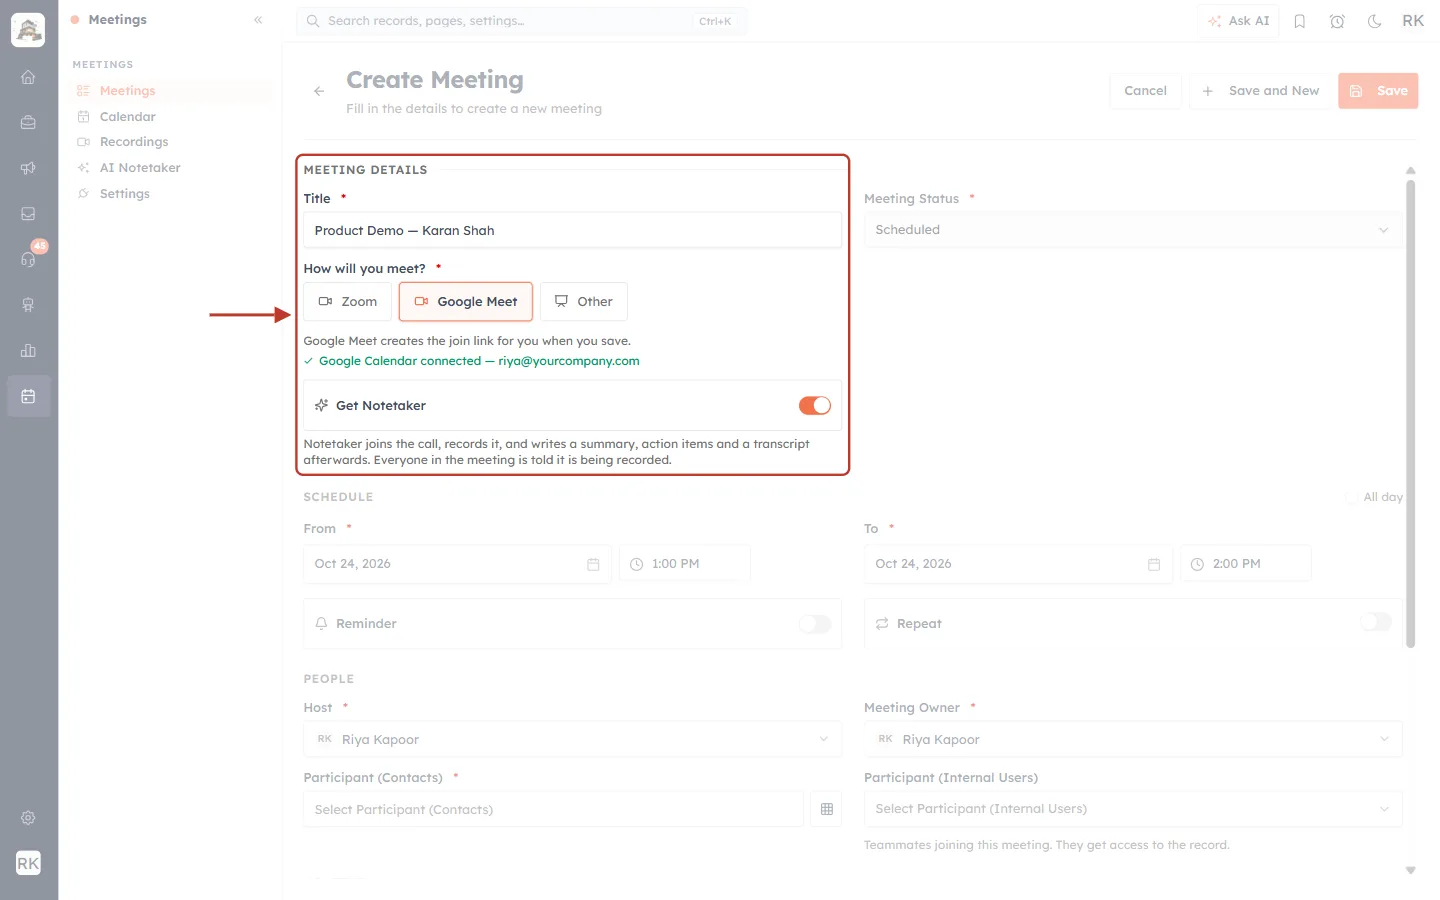Collapse the sidebar with double chevron
The height and width of the screenshot is (900, 1440).
(258, 20)
